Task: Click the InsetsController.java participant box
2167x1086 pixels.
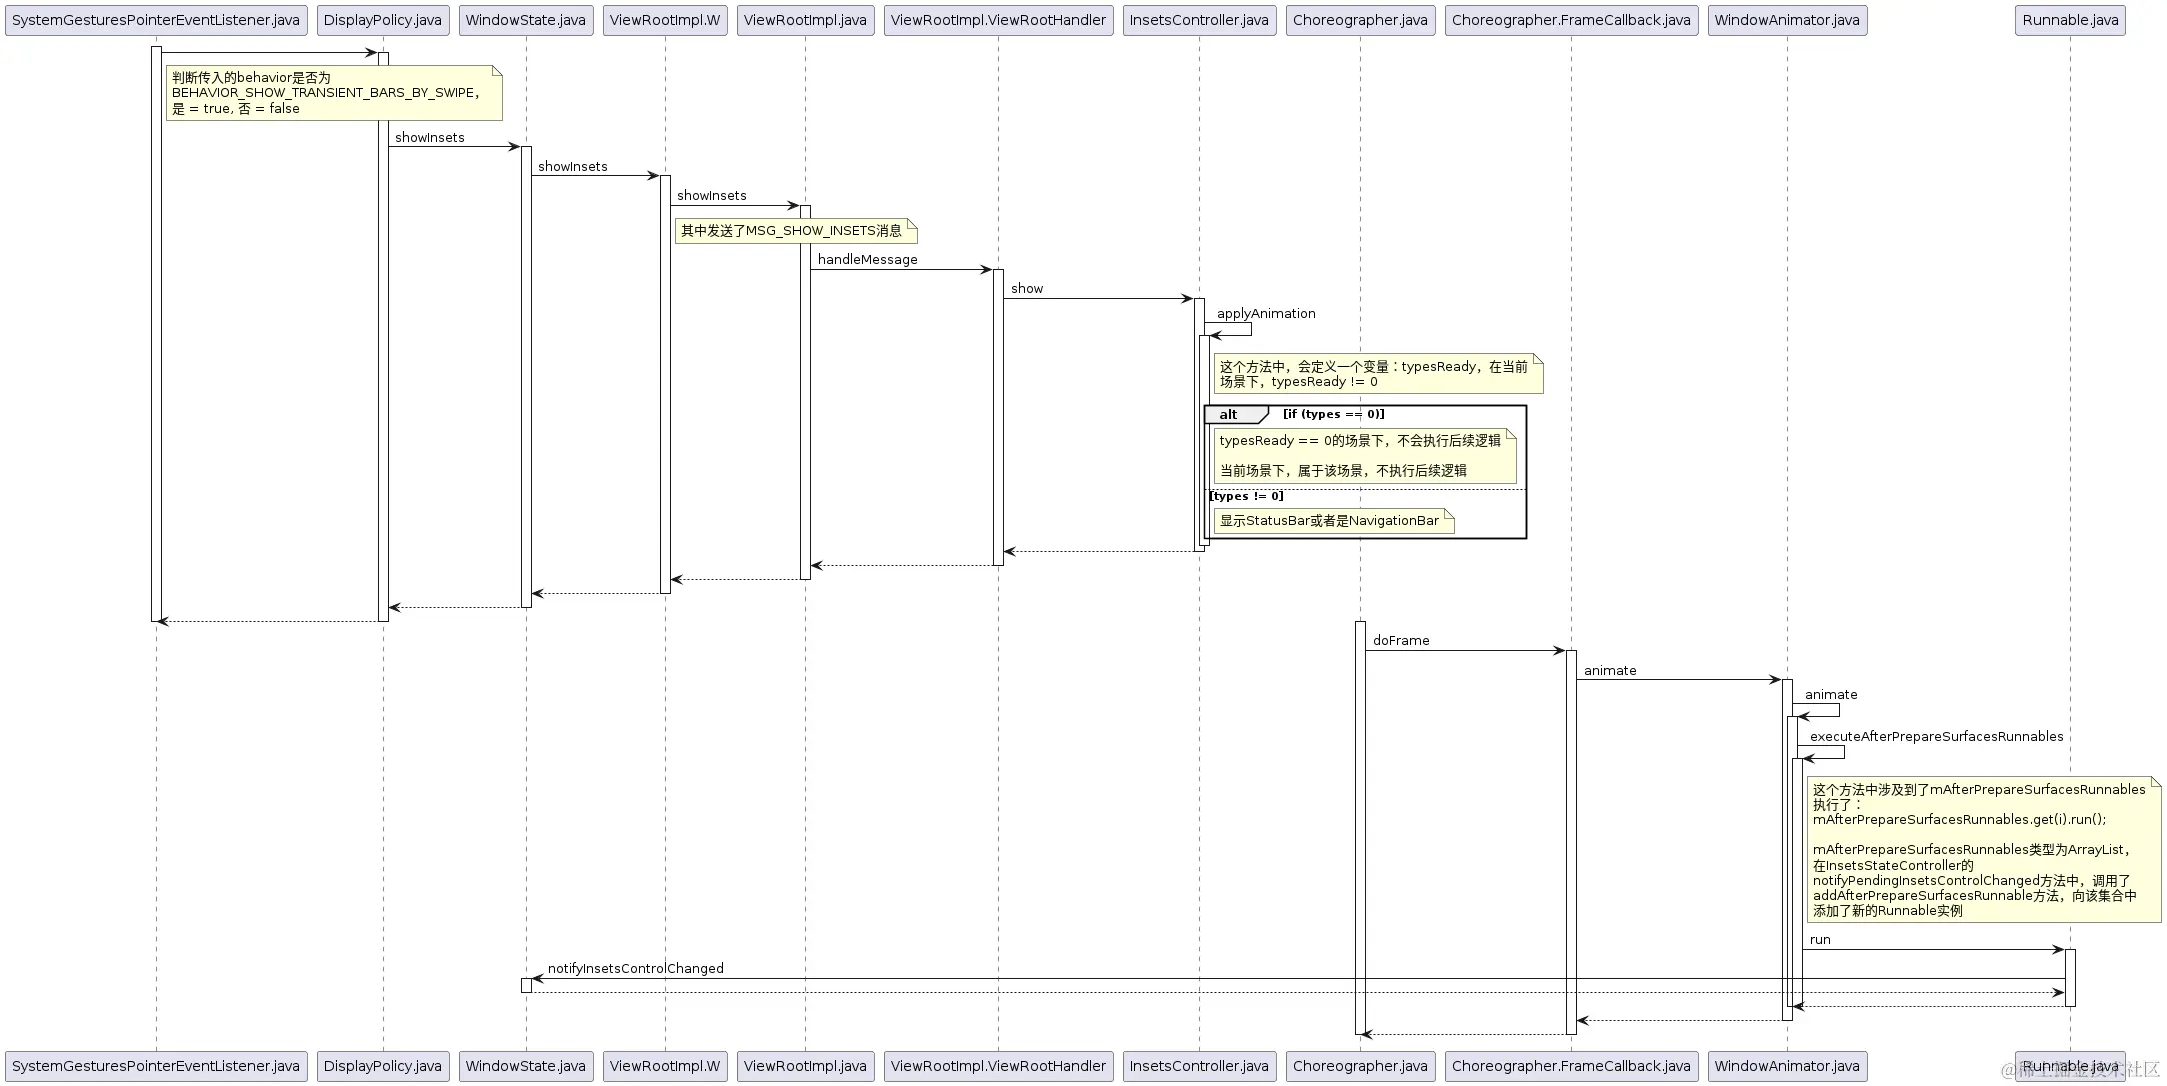Action: click(1198, 19)
